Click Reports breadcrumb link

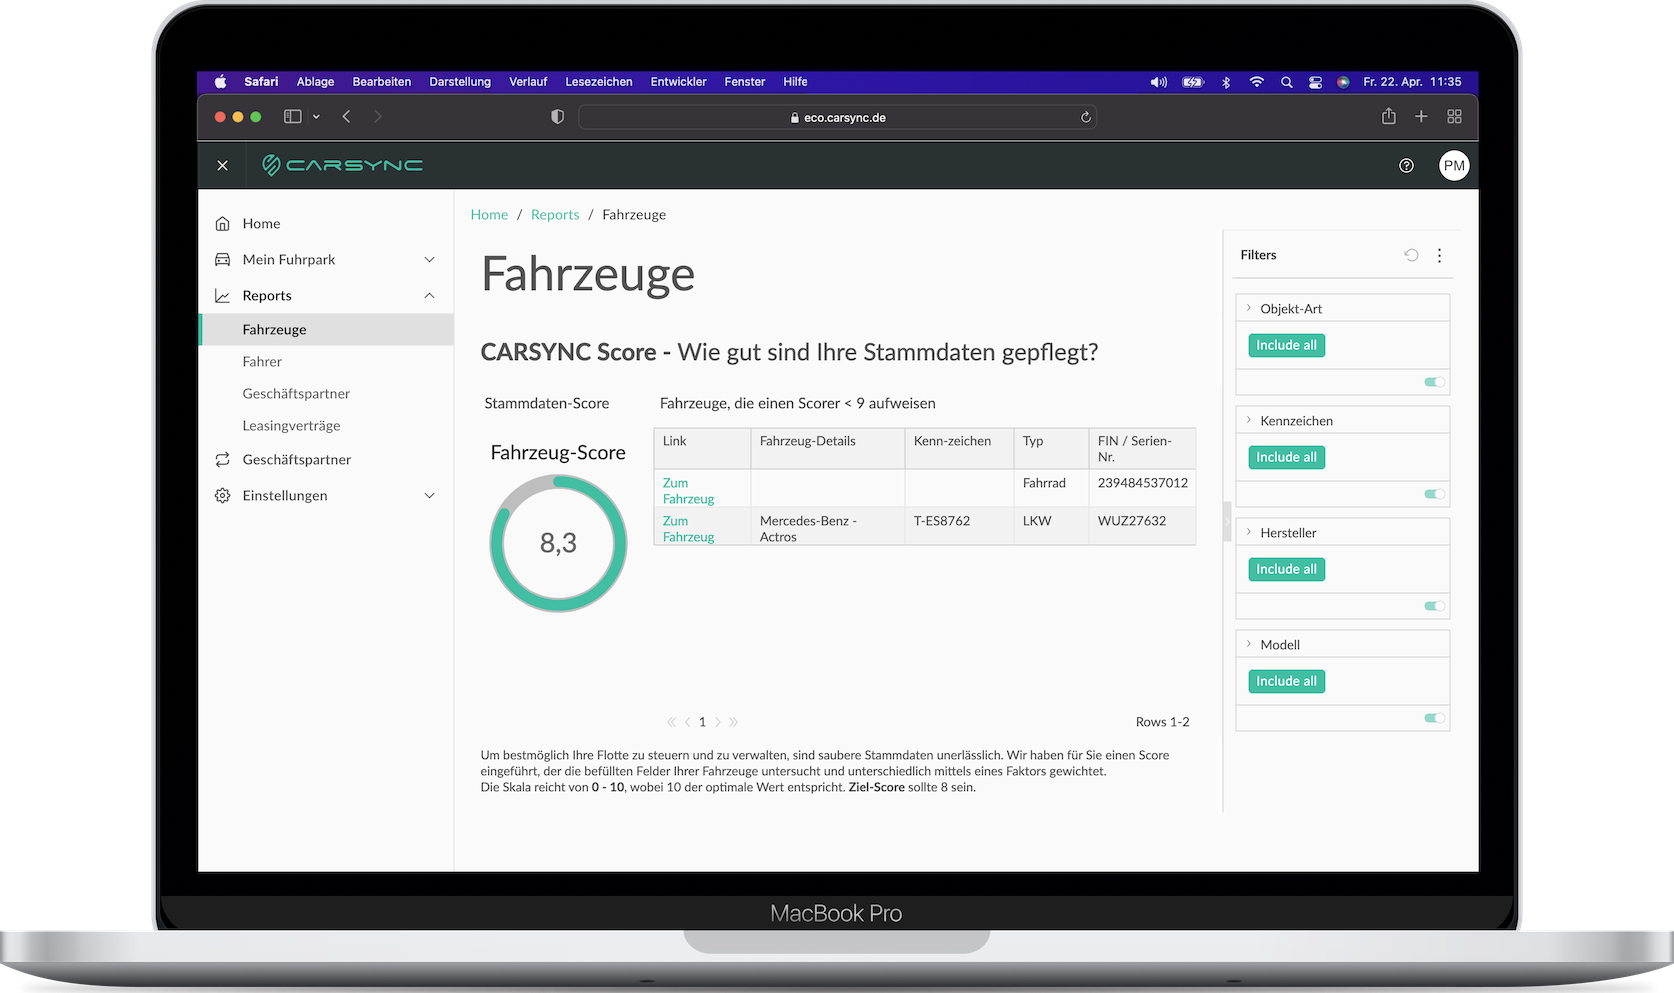[555, 215]
